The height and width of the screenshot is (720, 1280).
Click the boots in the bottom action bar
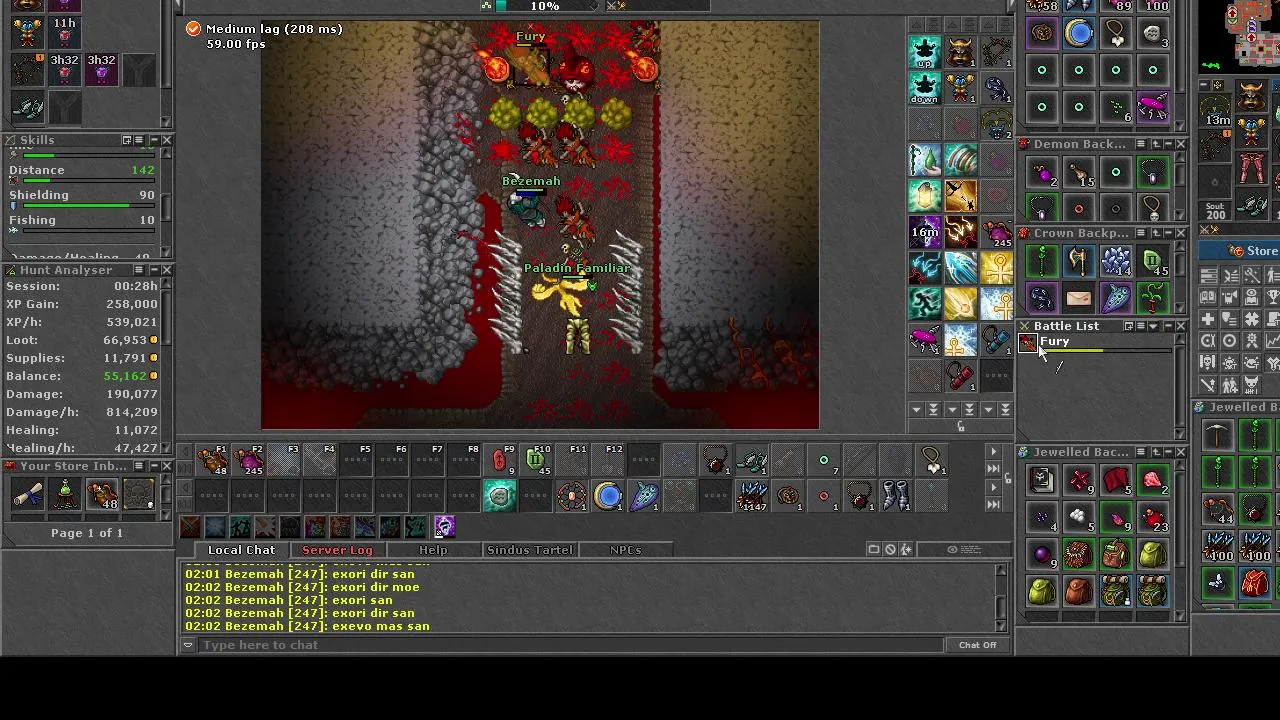point(896,496)
